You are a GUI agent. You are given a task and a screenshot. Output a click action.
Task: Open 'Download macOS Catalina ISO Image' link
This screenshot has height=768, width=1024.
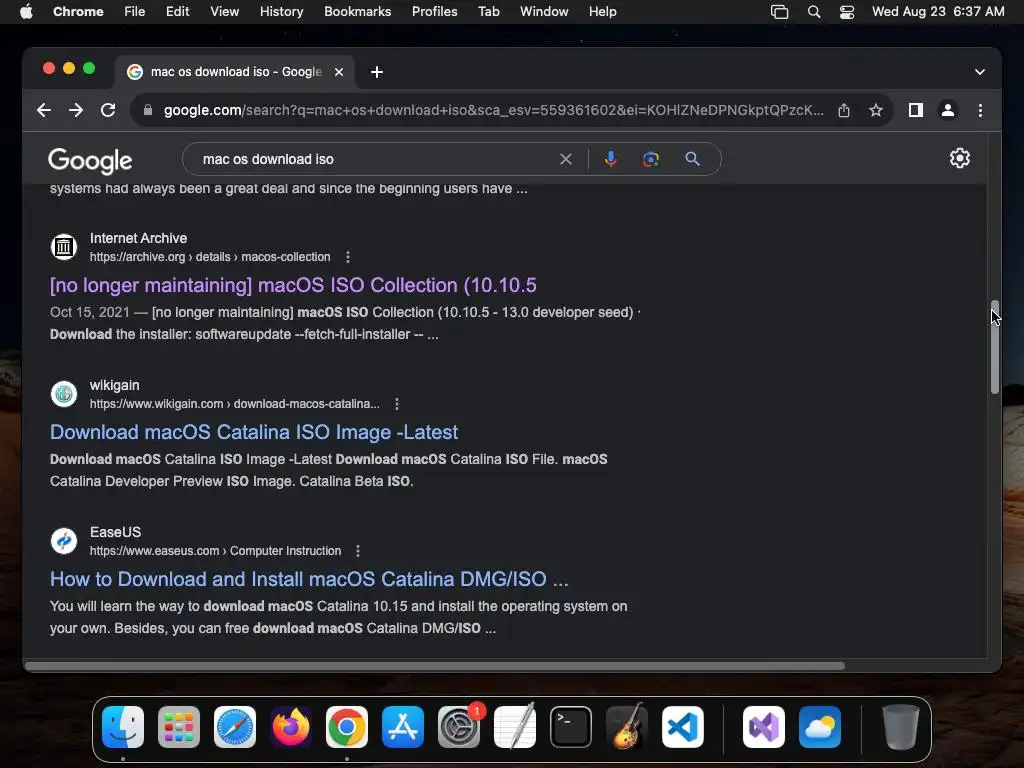254,432
